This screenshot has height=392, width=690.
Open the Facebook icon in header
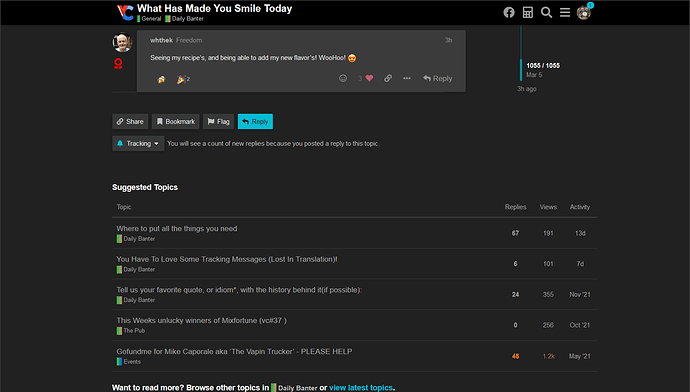(x=509, y=12)
